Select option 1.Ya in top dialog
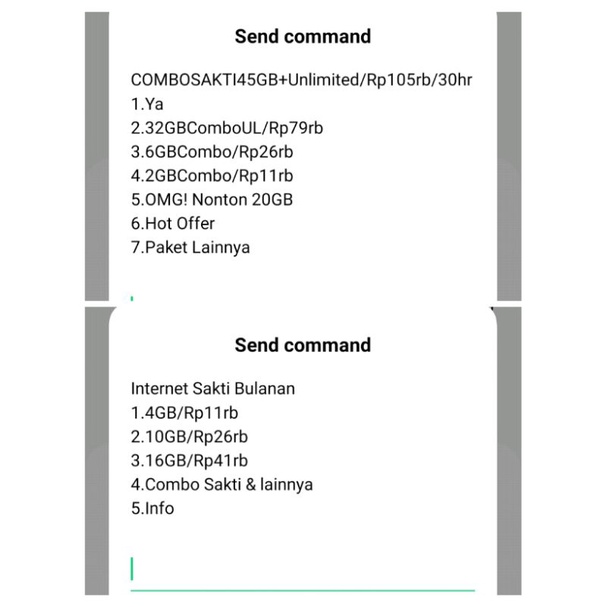The width and height of the screenshot is (607, 607). click(x=147, y=103)
